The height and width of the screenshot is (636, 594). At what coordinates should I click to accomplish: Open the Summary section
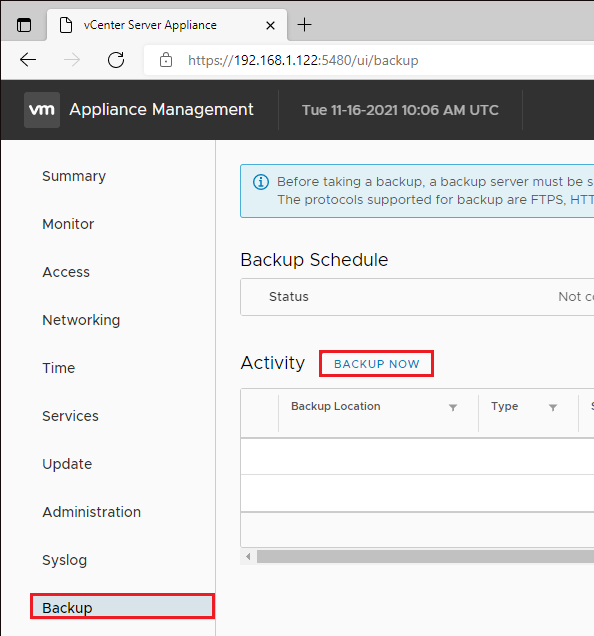pyautogui.click(x=74, y=176)
